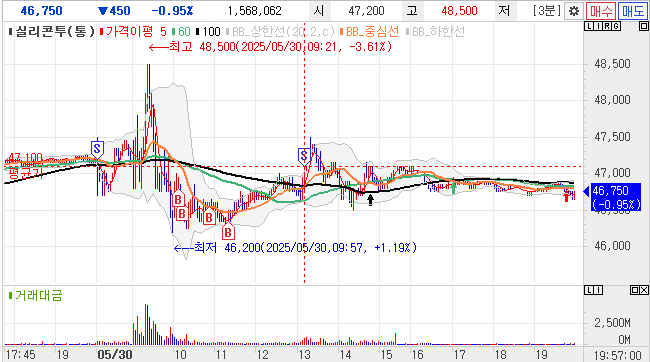The width and height of the screenshot is (650, 362).
Task: Click the 매수 buy button
Action: (600, 11)
